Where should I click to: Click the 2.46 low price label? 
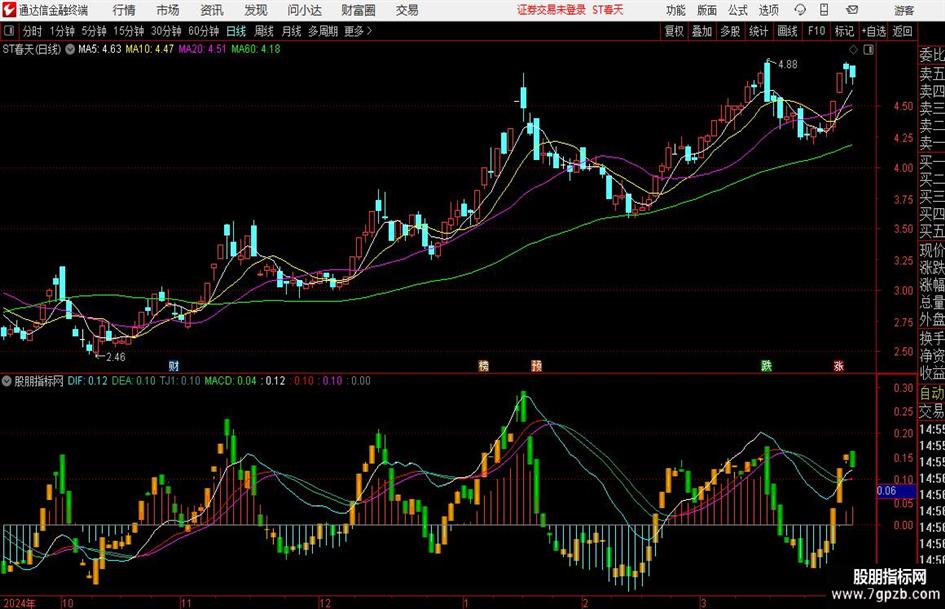click(116, 357)
